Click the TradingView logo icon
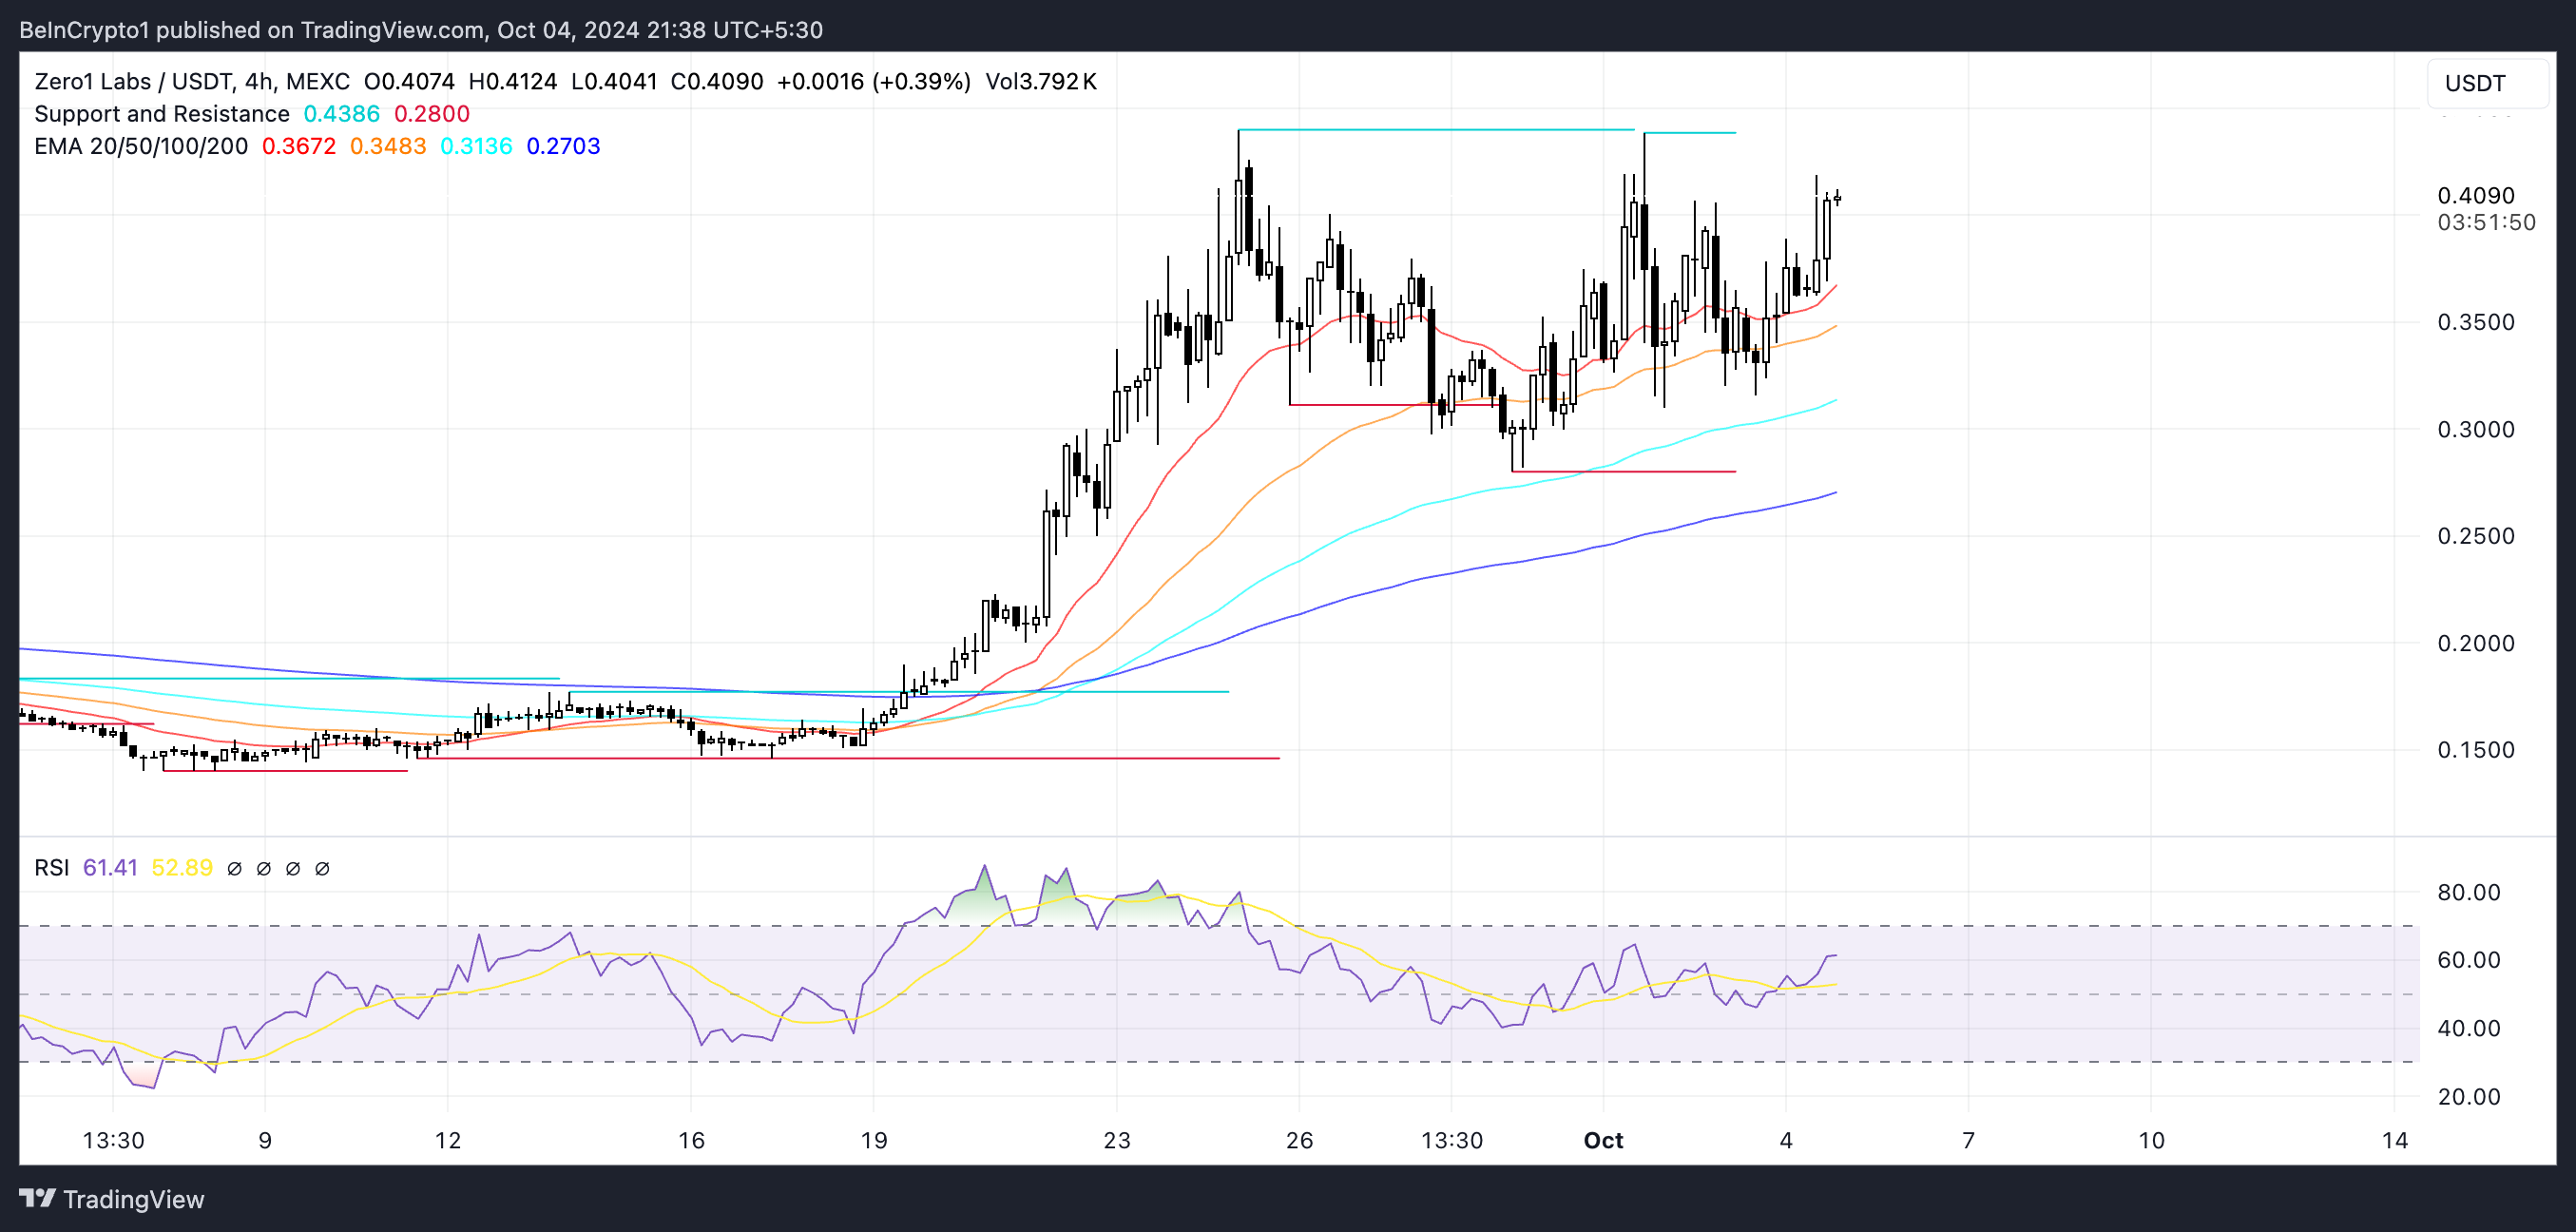Screen dimensions: 2576x1232 [x=37, y=1198]
